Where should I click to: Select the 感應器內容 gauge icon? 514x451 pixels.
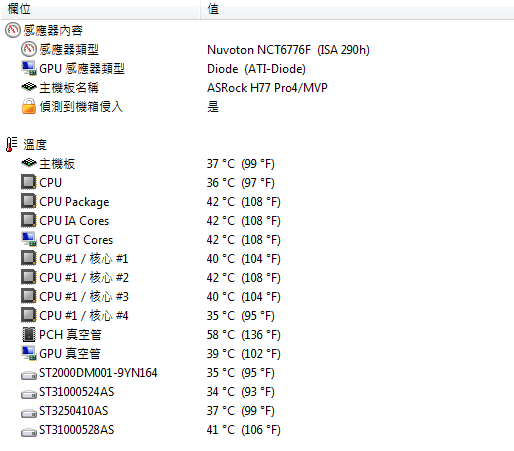tap(13, 30)
